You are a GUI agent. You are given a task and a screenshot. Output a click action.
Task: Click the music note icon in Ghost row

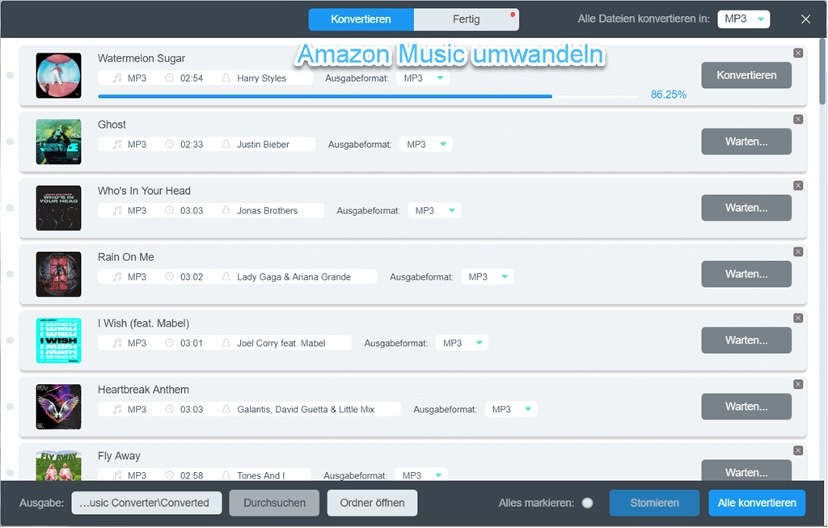[117, 144]
